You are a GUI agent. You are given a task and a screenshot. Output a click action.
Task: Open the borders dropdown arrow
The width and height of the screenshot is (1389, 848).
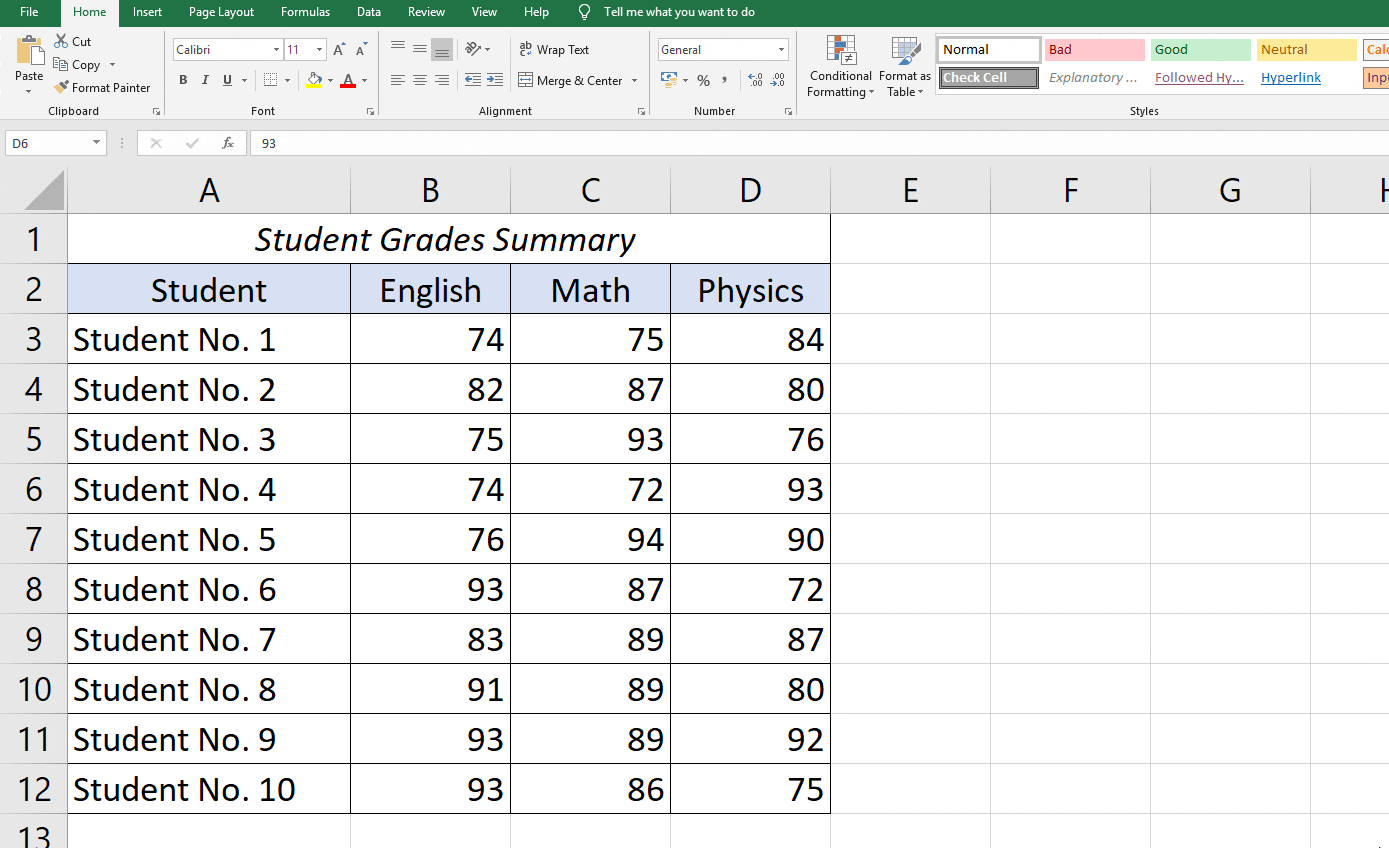click(x=287, y=80)
